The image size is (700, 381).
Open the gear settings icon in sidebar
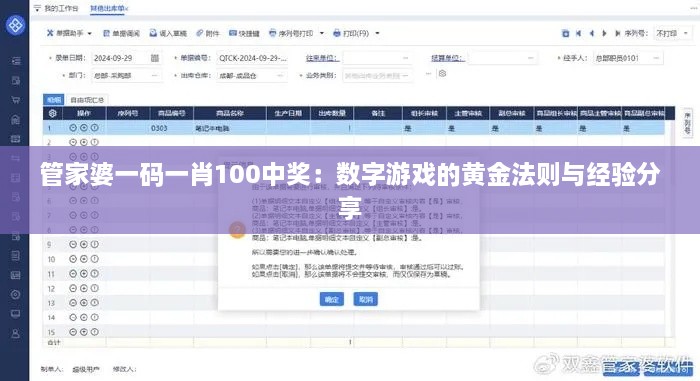pyautogui.click(x=16, y=294)
